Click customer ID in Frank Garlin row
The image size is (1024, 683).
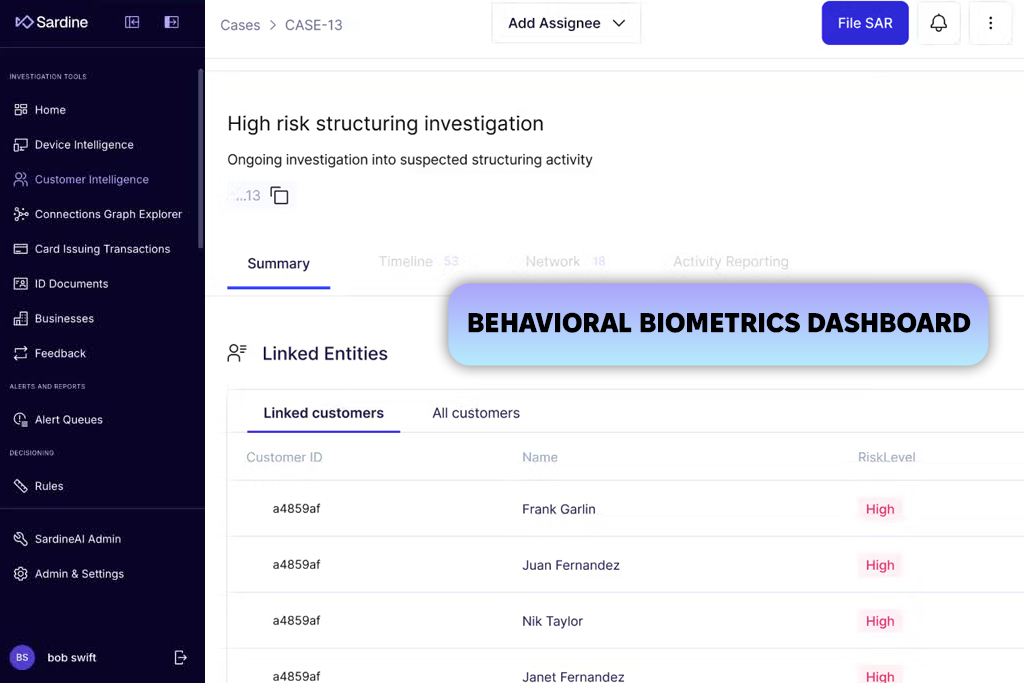(296, 509)
